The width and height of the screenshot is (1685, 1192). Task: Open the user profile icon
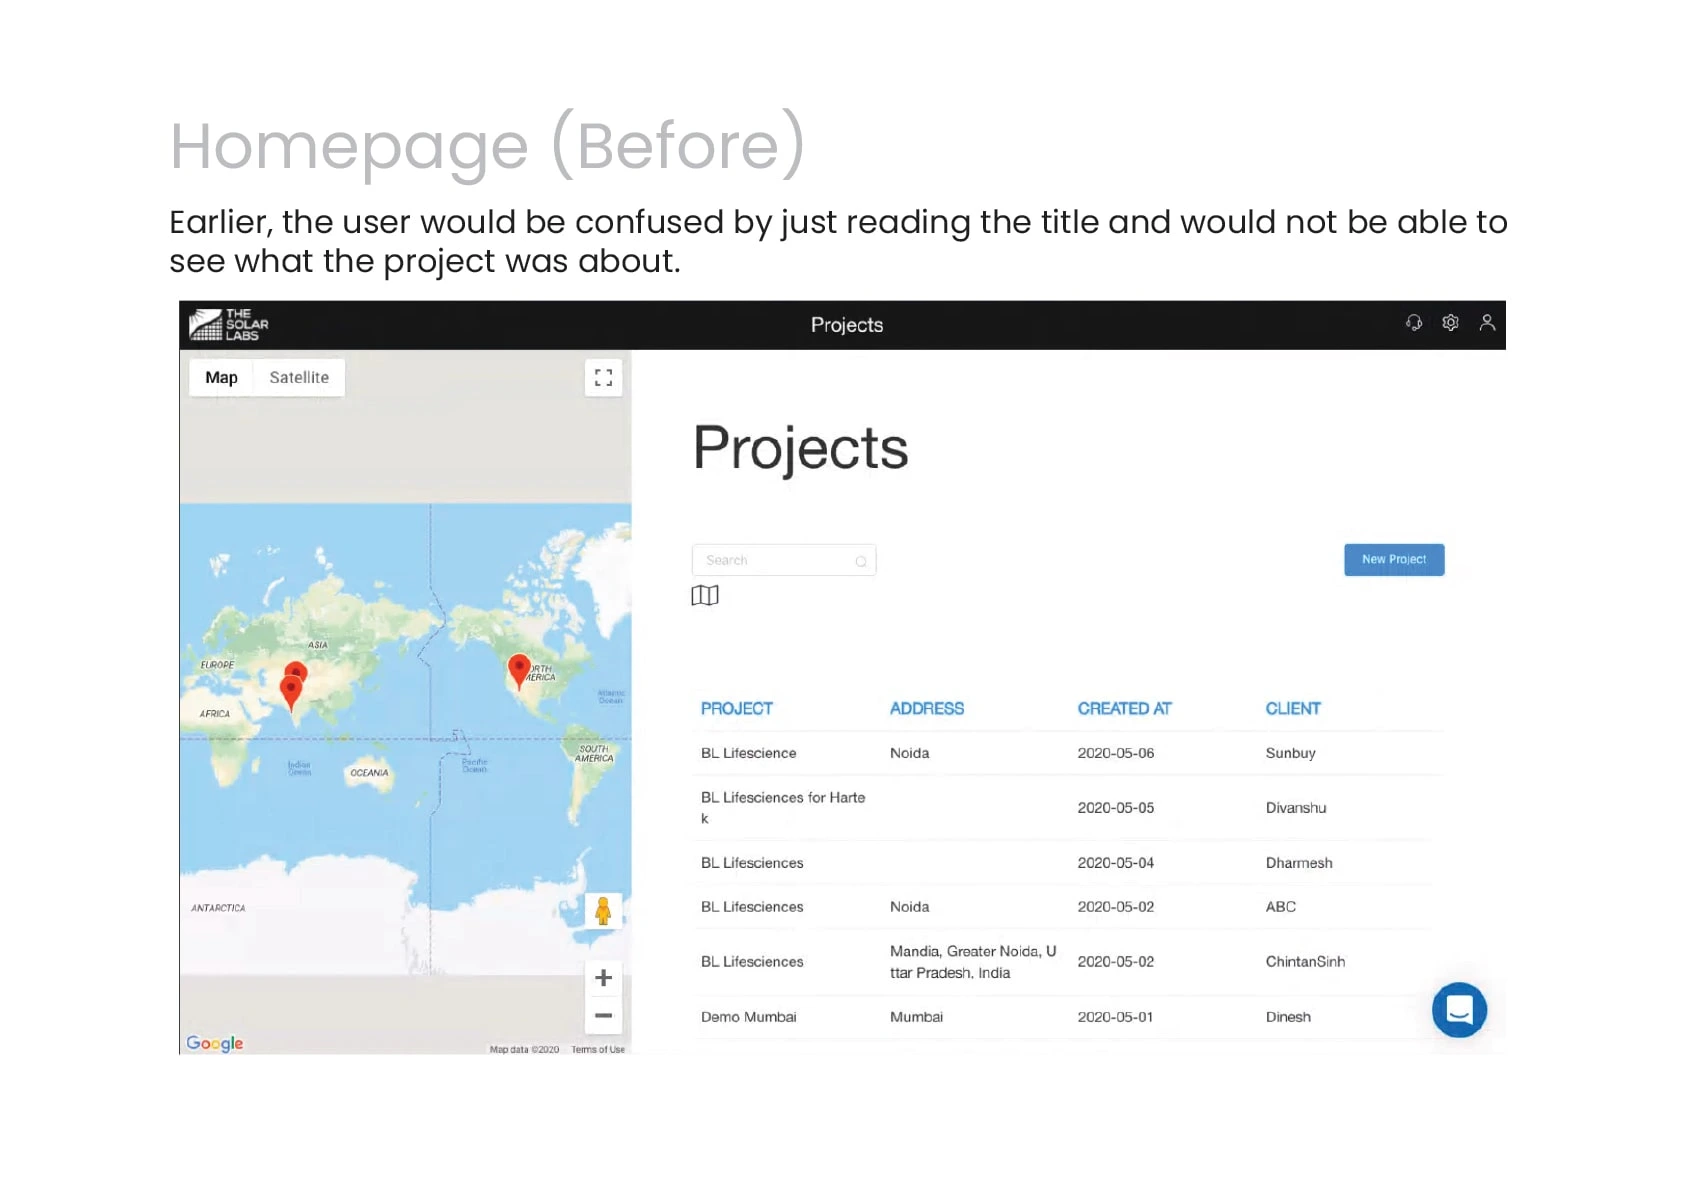(1487, 323)
